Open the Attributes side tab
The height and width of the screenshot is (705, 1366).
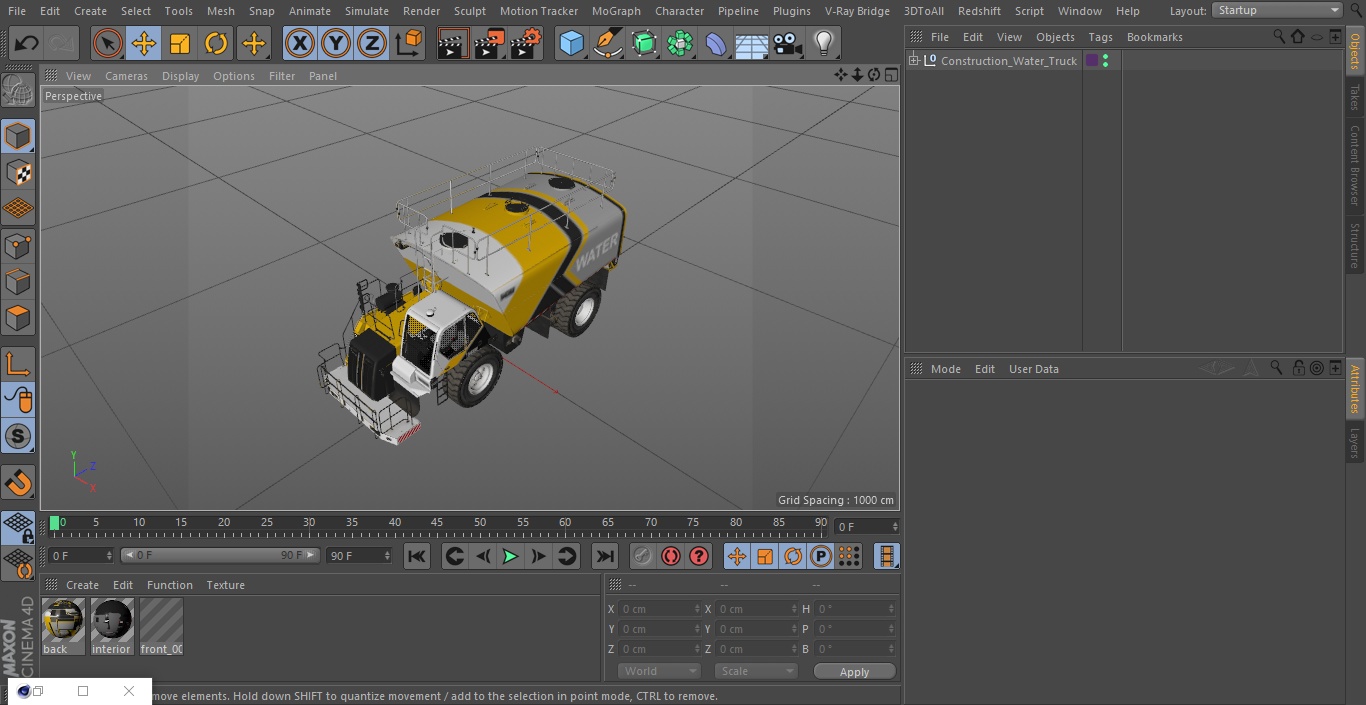point(1355,389)
